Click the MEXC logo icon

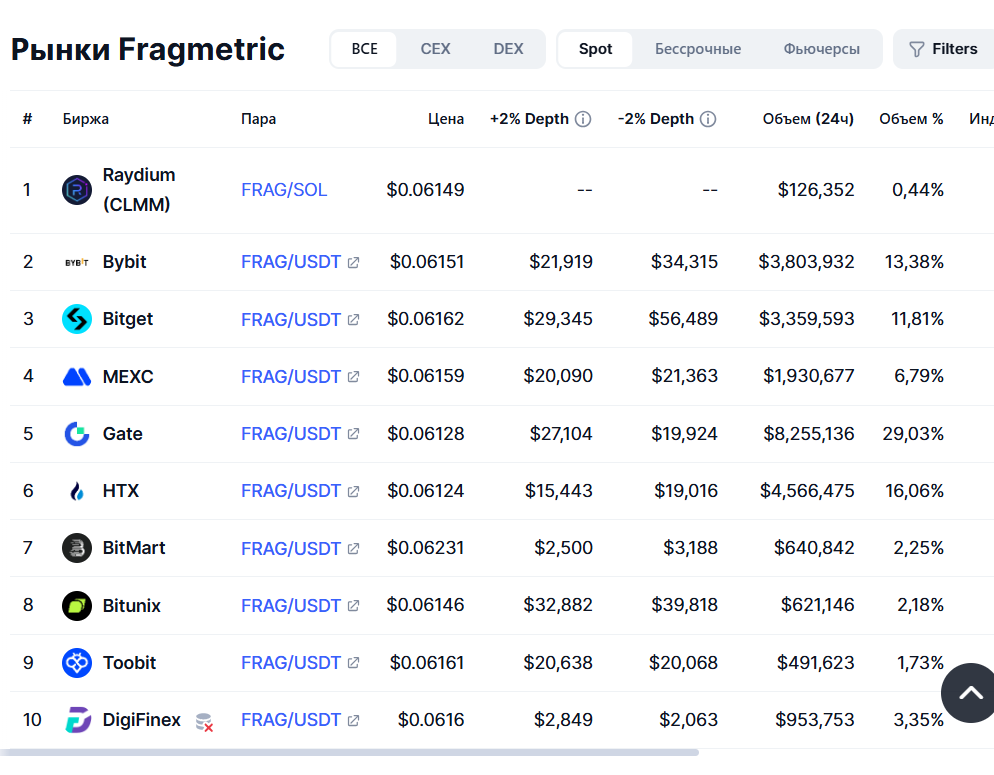tap(77, 376)
